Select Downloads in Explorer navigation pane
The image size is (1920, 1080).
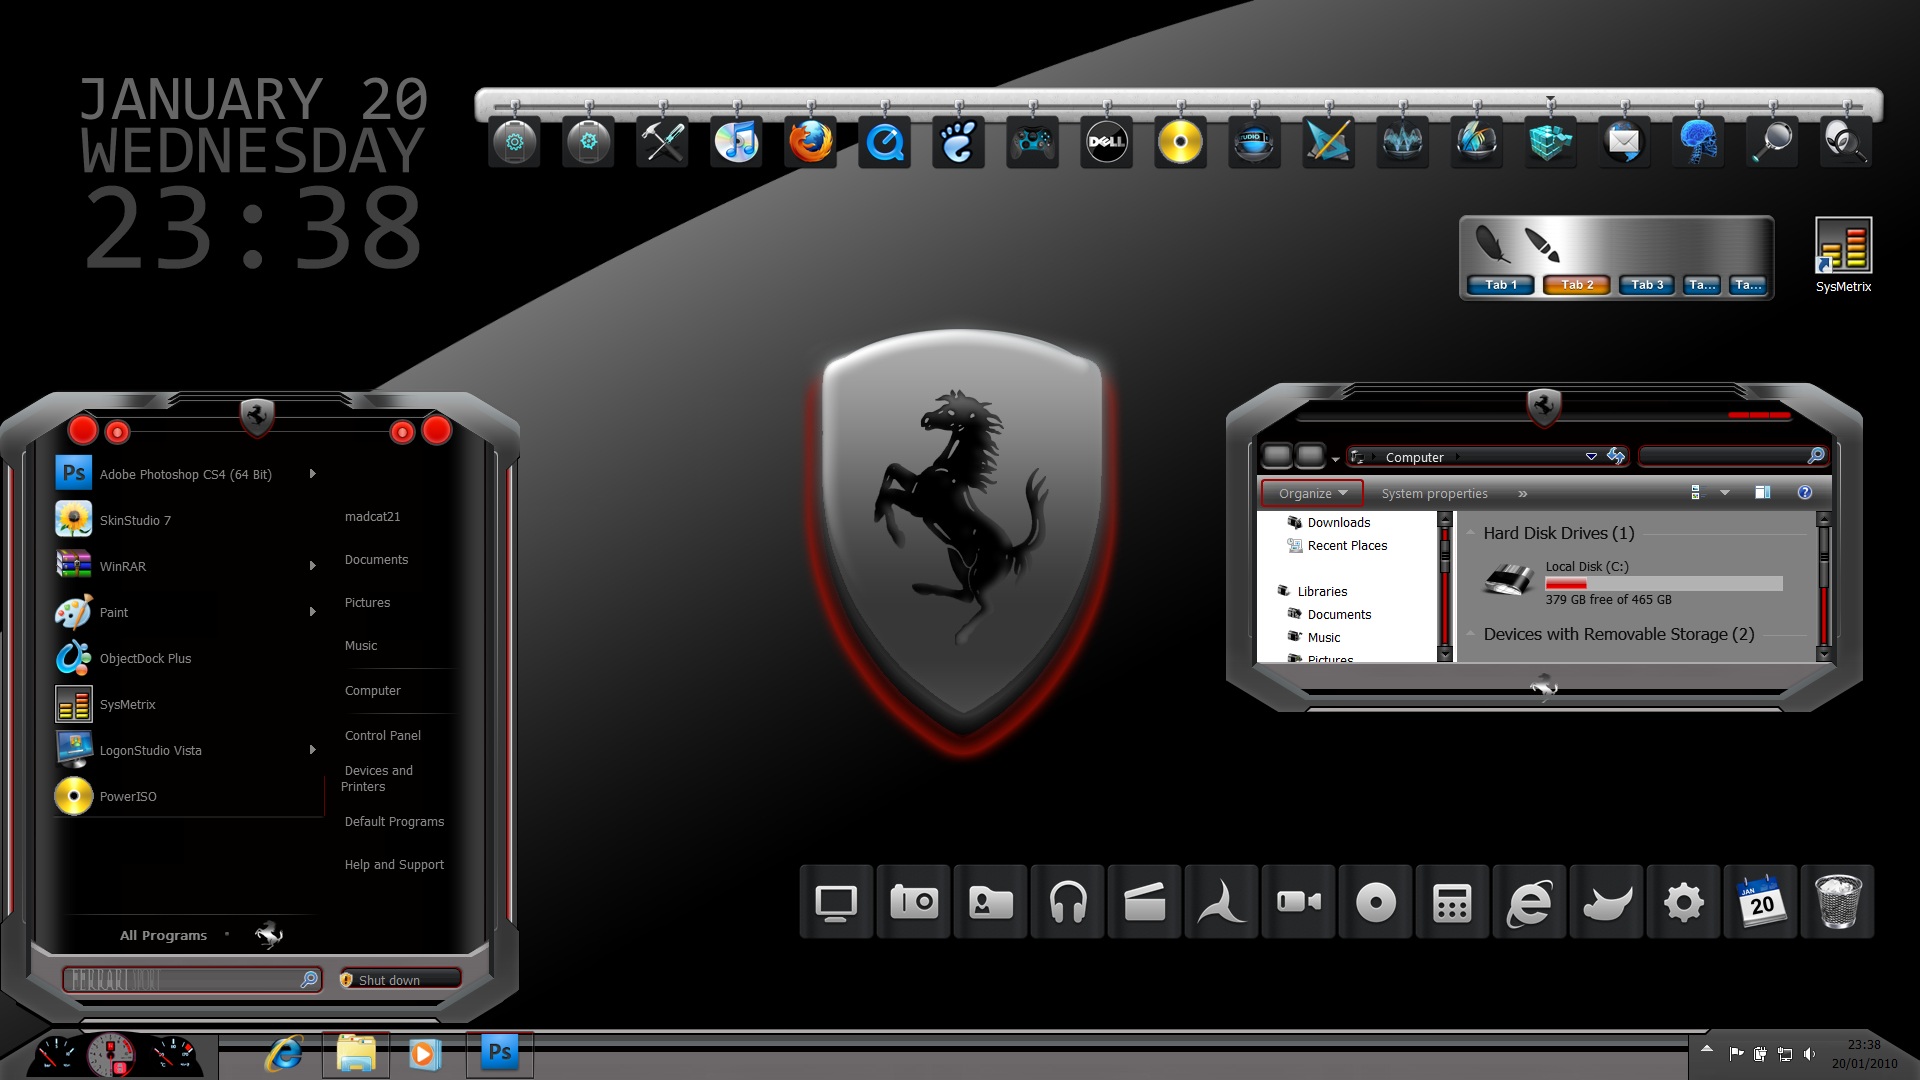coord(1338,522)
